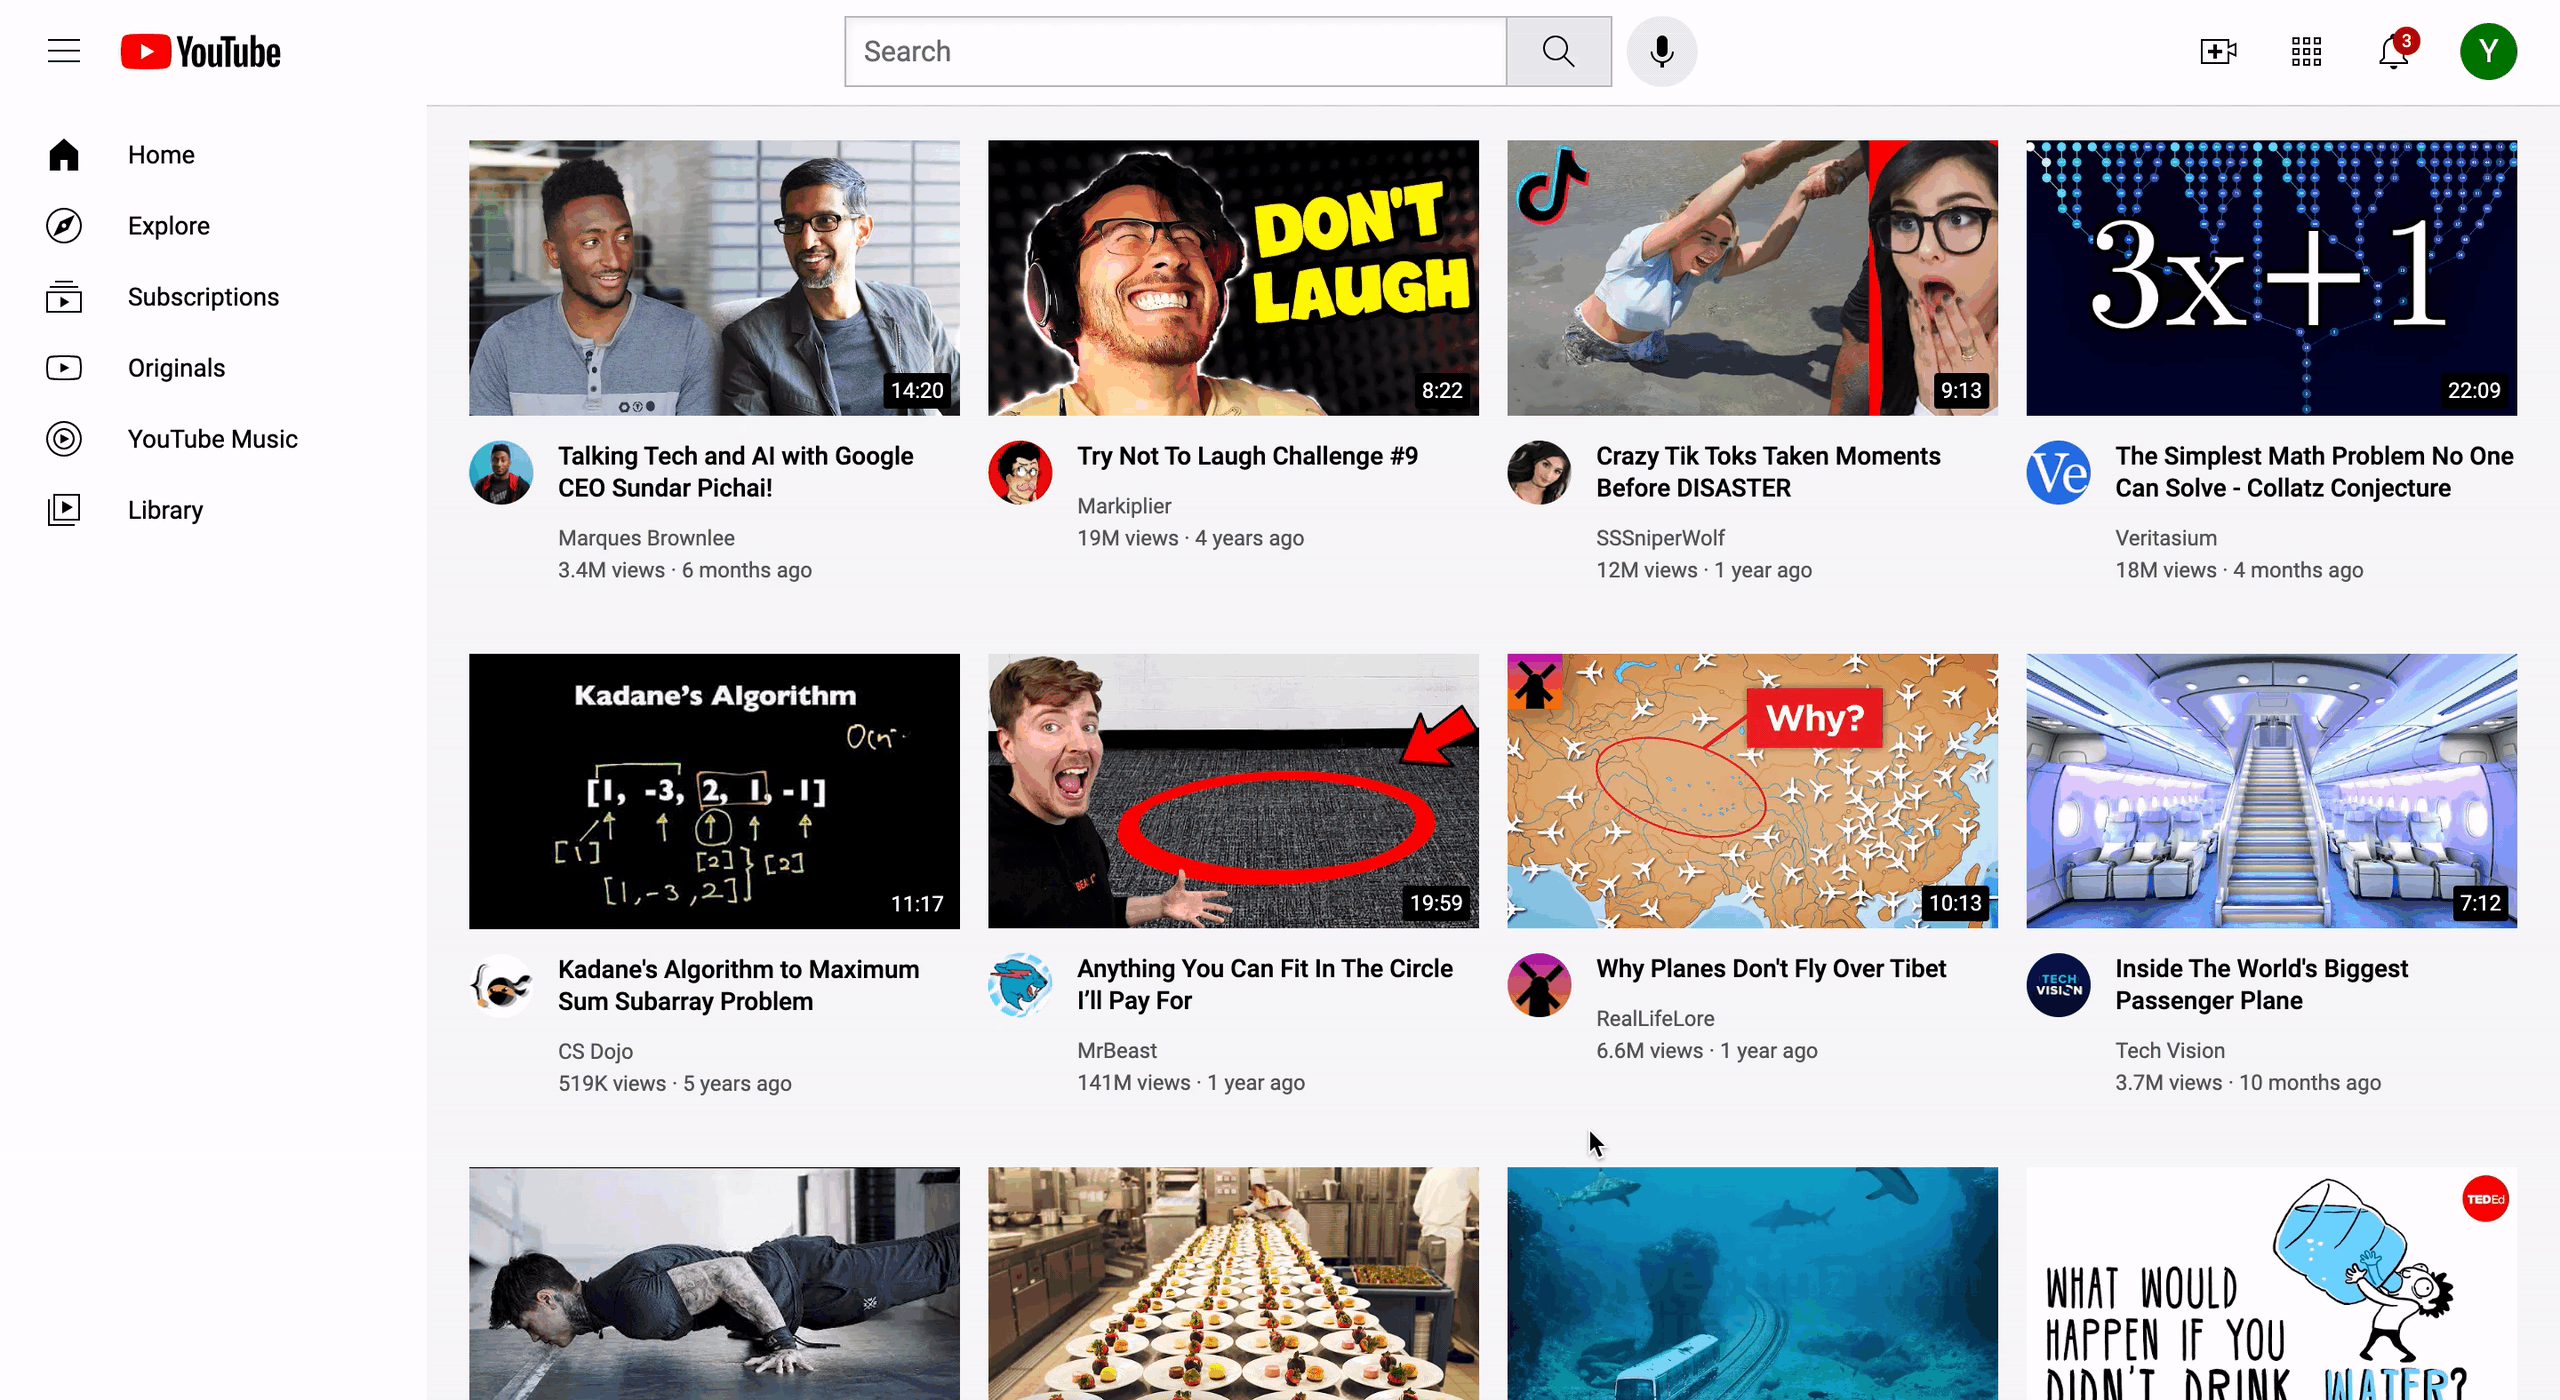Open MrBeast channel avatar
Screen dimensions: 2560x1400
(1020, 985)
